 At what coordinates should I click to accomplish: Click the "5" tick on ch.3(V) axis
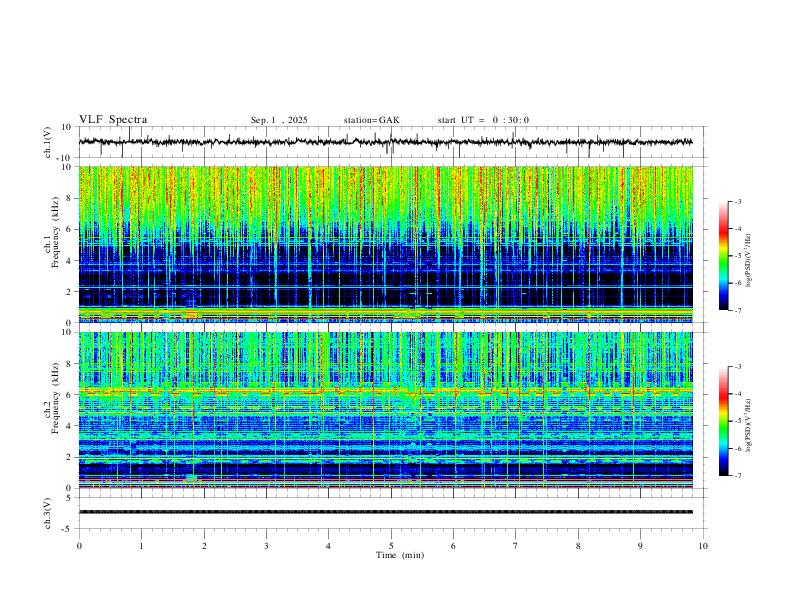(69, 498)
